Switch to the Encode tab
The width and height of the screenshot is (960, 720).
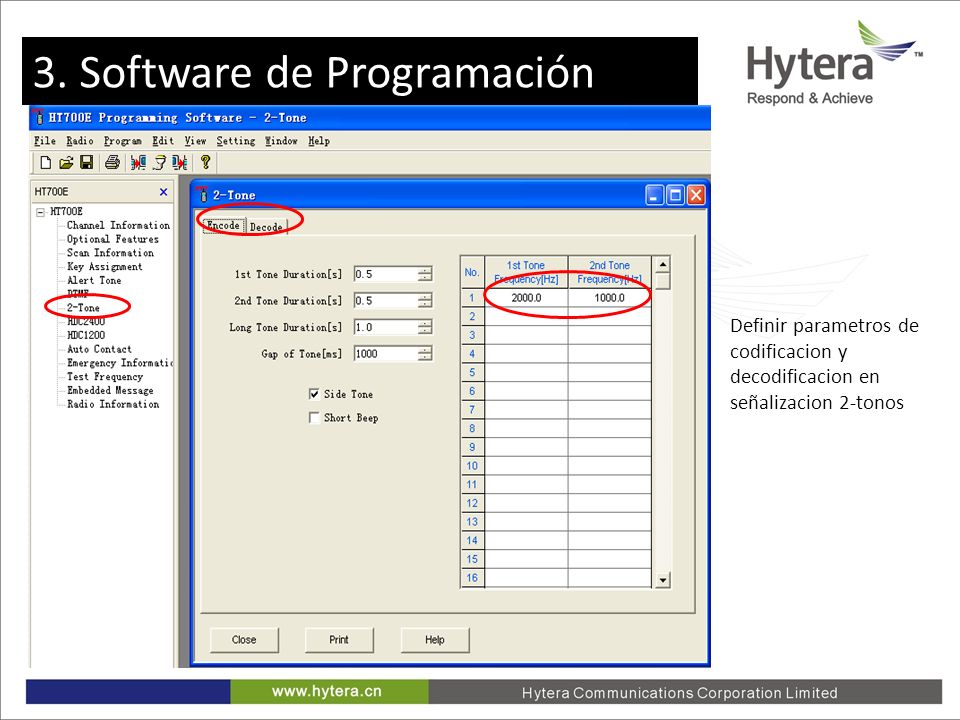[223, 225]
